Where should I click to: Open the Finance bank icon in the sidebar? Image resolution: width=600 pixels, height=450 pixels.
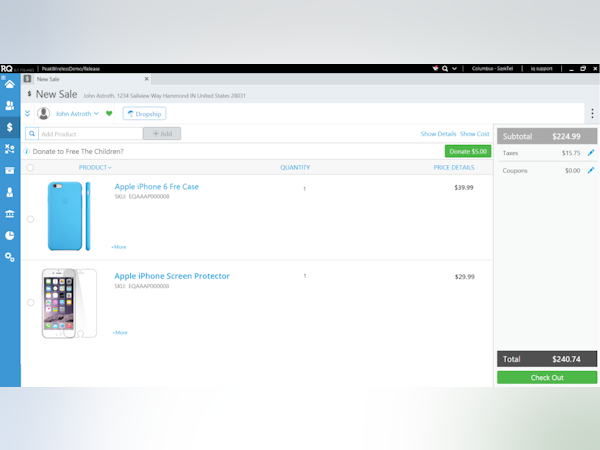[x=10, y=214]
